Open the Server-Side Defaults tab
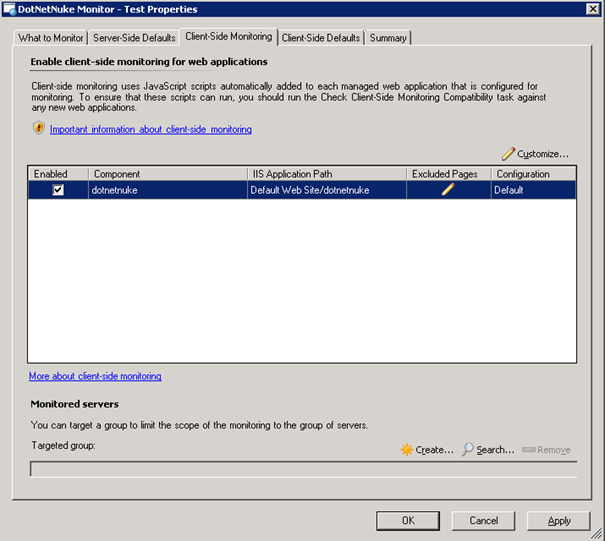Image resolution: width=605 pixels, height=541 pixels. point(134,38)
